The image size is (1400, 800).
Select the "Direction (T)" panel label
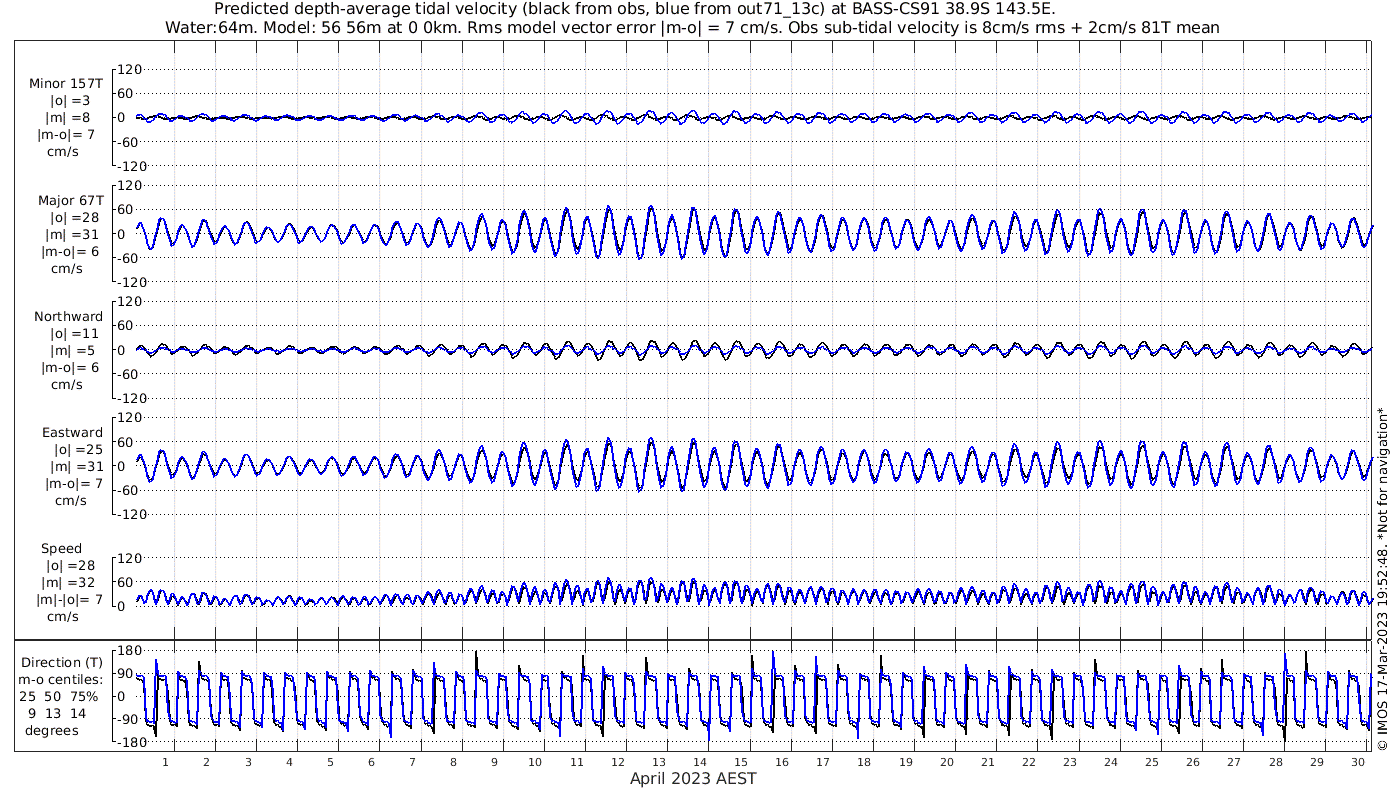pos(62,663)
